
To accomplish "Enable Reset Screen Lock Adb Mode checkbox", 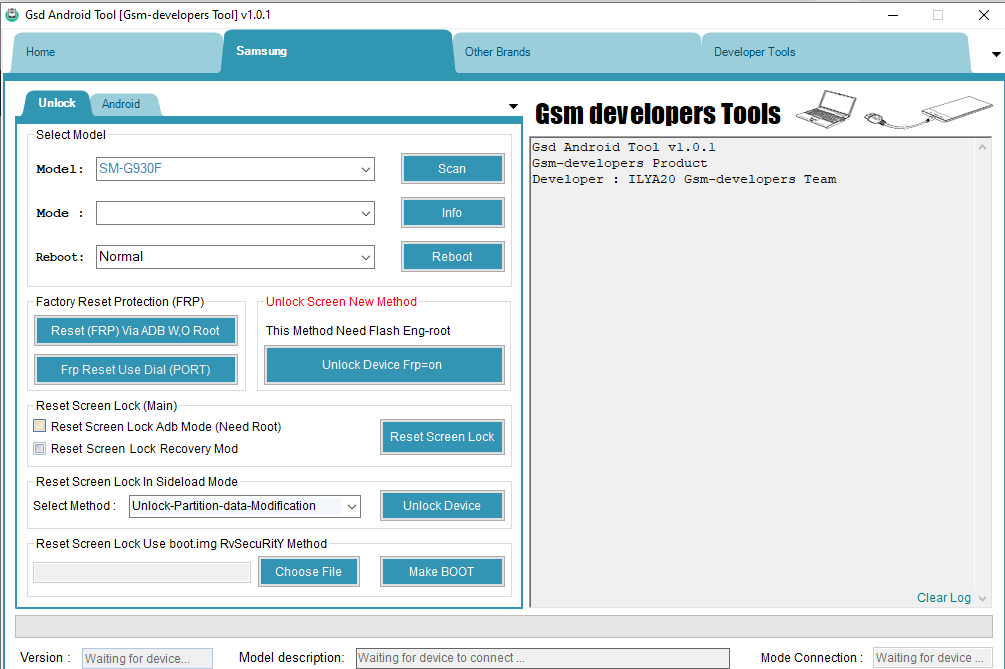I will [40, 425].
